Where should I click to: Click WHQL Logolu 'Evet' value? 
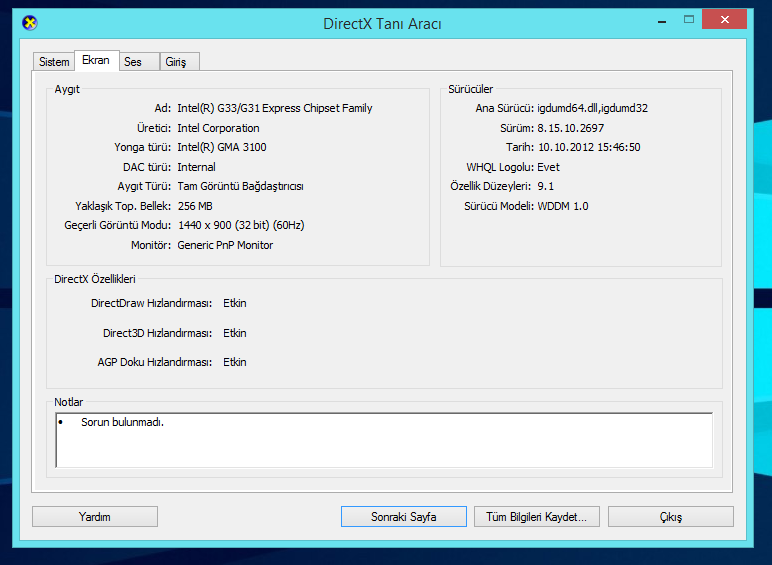click(x=548, y=167)
